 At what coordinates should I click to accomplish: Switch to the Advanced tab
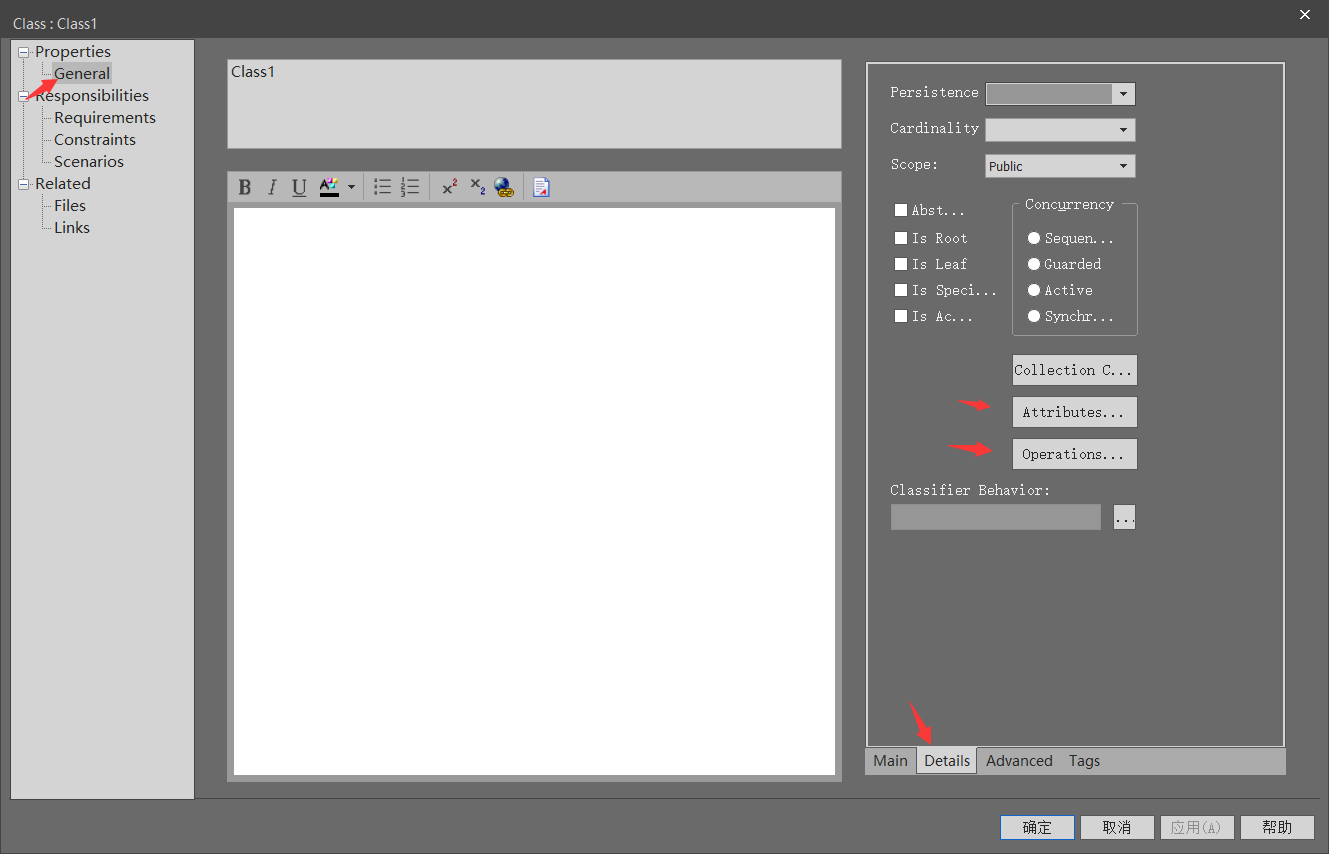pyautogui.click(x=1018, y=760)
